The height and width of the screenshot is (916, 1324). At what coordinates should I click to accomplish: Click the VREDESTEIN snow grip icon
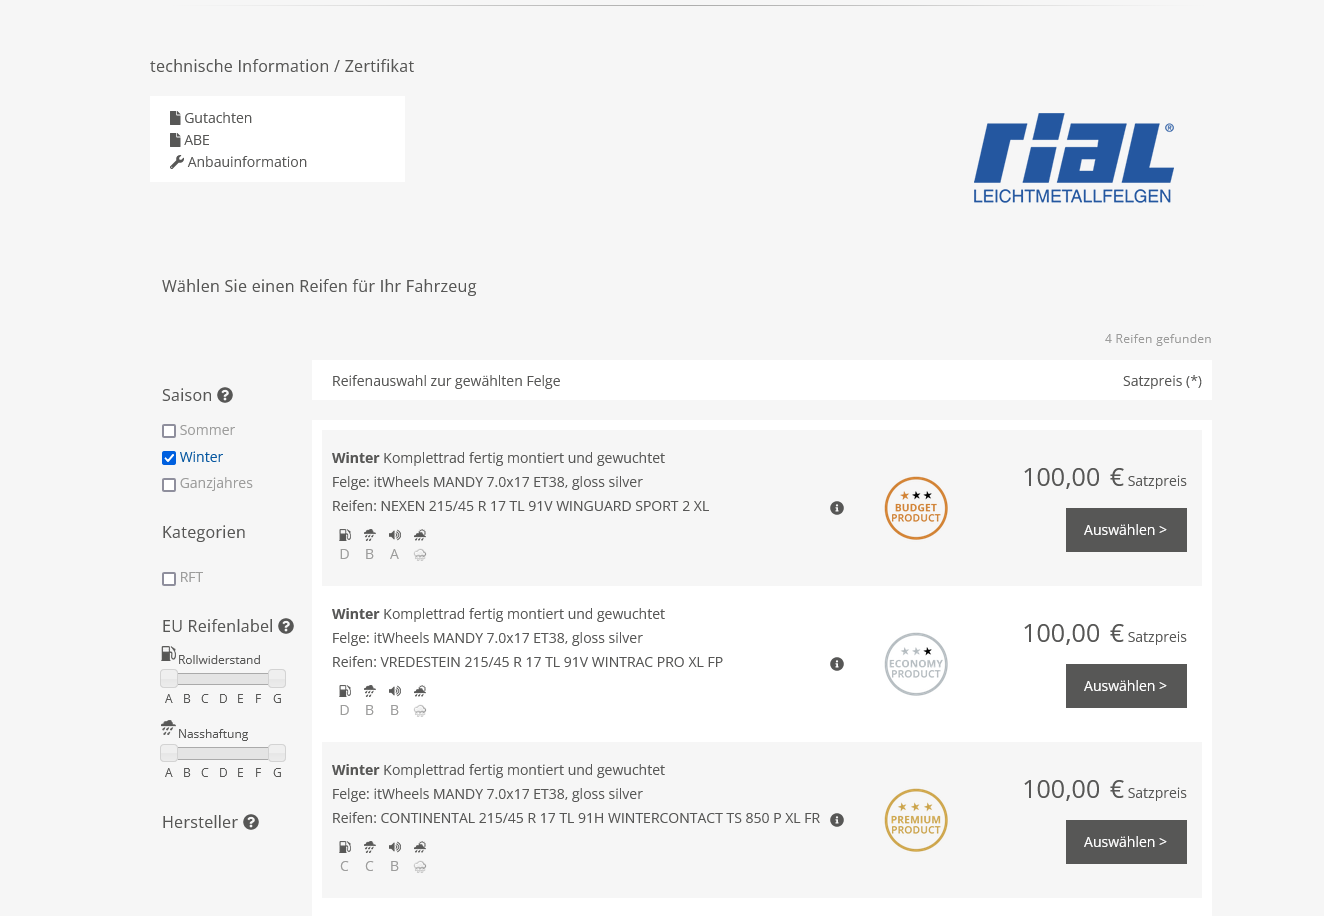(x=420, y=691)
